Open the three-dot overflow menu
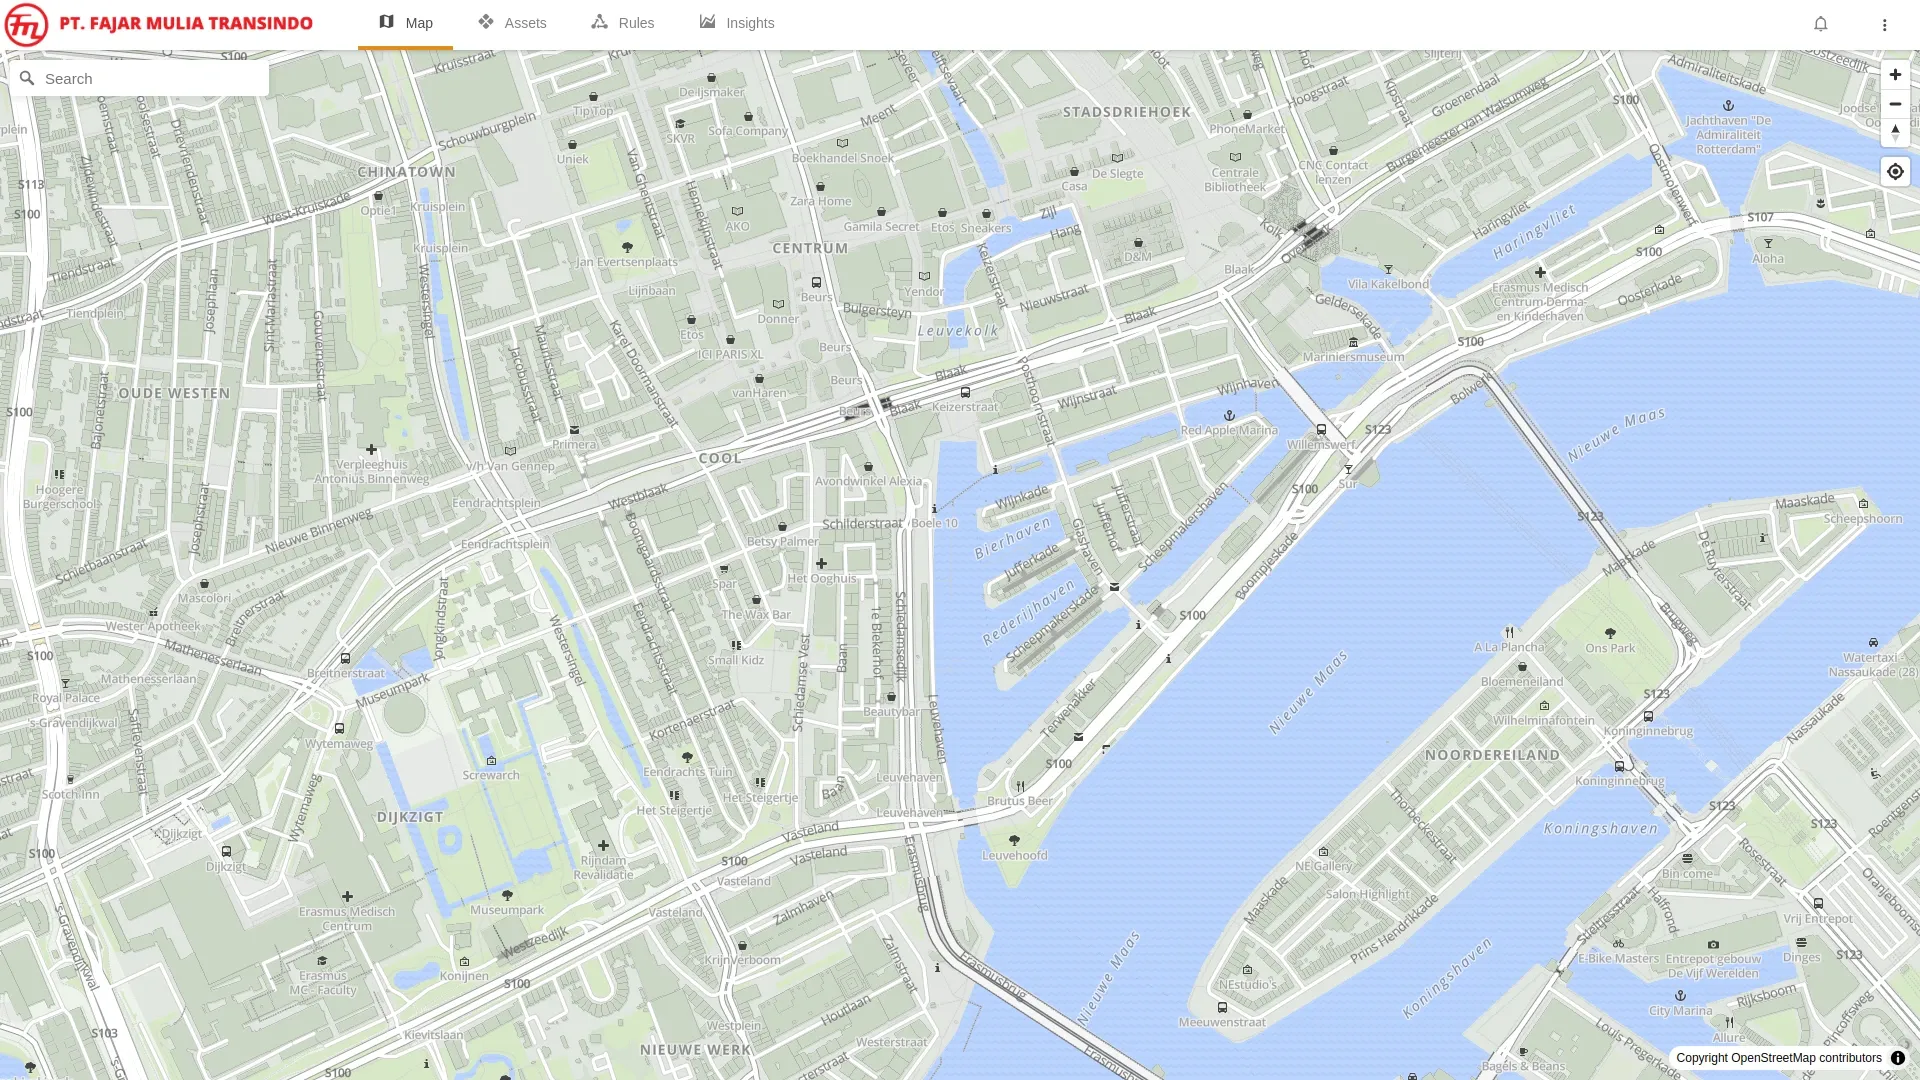The width and height of the screenshot is (1920, 1080). (1884, 24)
